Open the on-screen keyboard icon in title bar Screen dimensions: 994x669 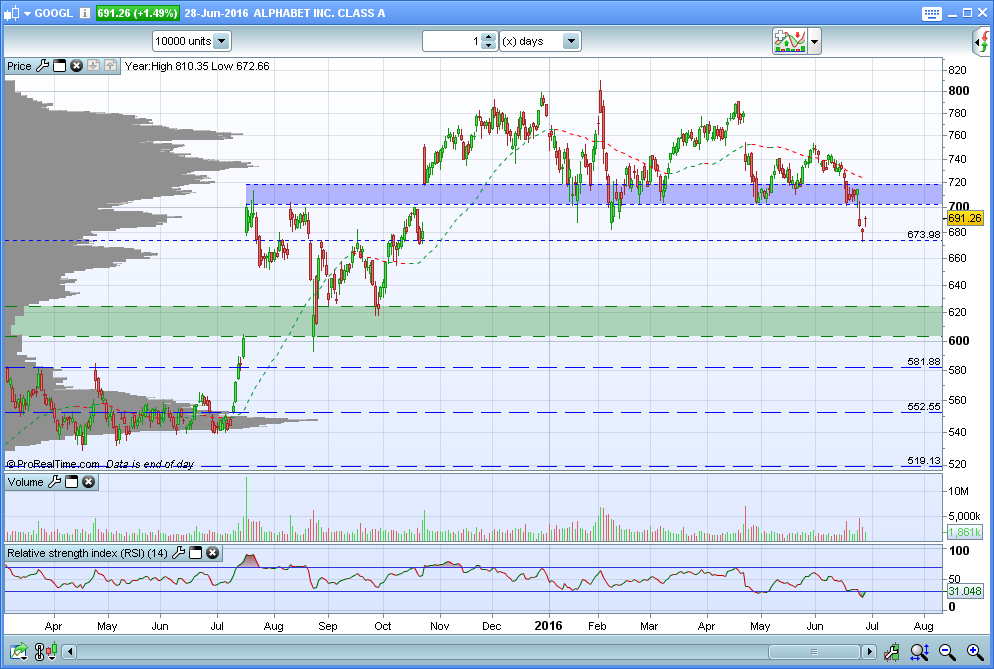(932, 13)
